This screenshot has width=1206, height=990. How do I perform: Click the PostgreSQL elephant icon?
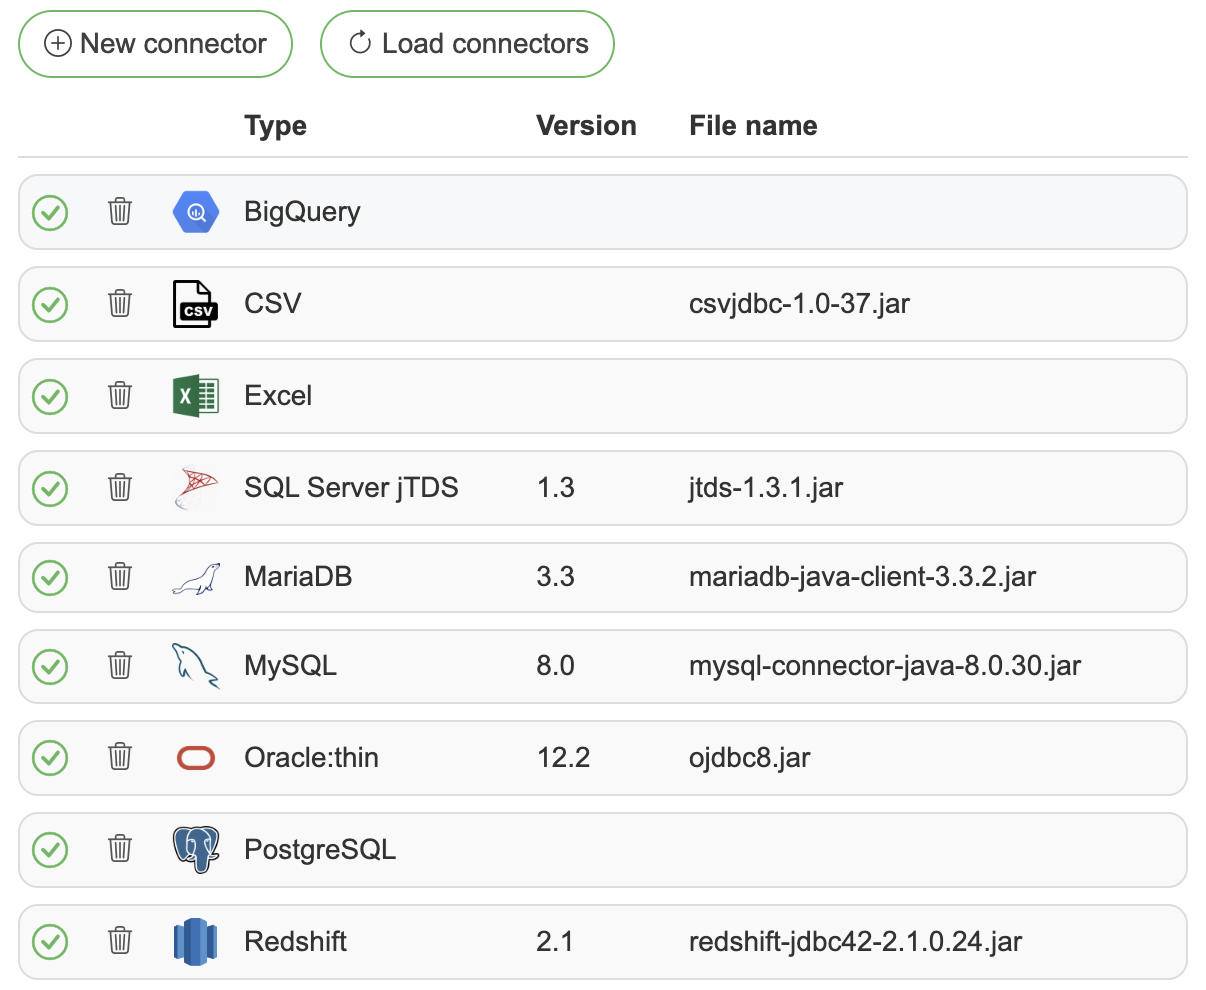pos(196,850)
